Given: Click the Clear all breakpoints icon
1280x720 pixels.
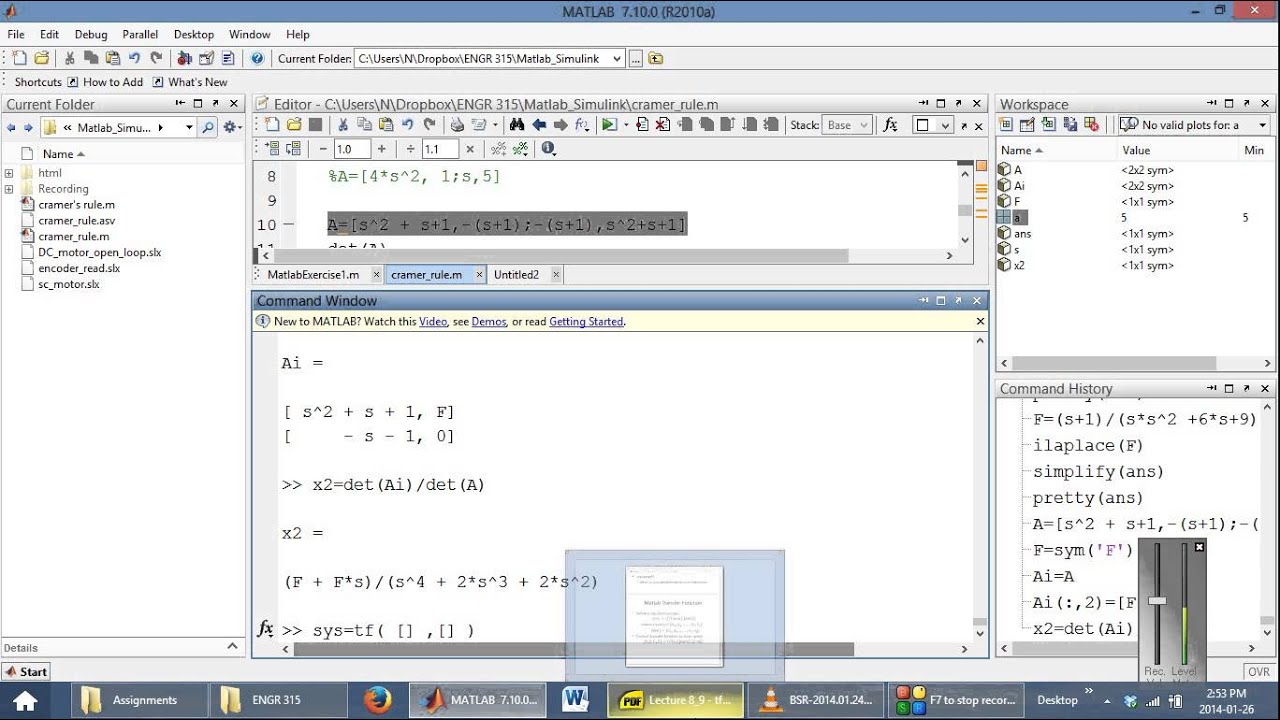Looking at the screenshot, I should 664,125.
